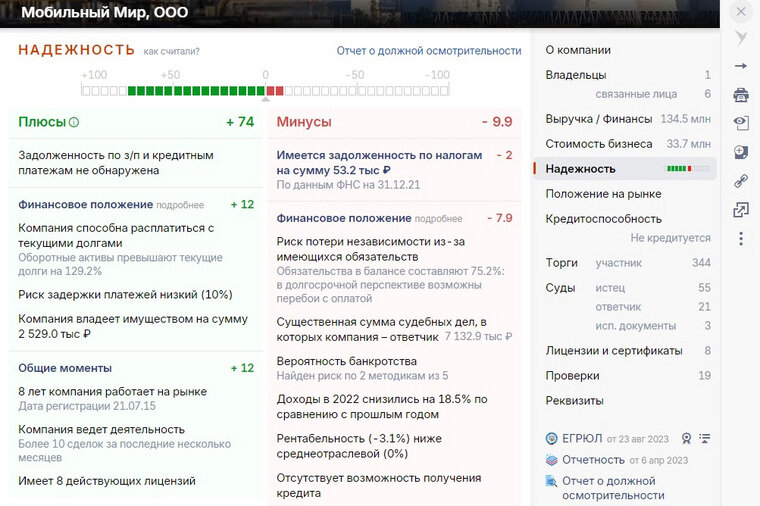Click 'Имеет 8 действующих лицензий' row
Image resolution: width=760 pixels, height=506 pixels.
coord(107,481)
